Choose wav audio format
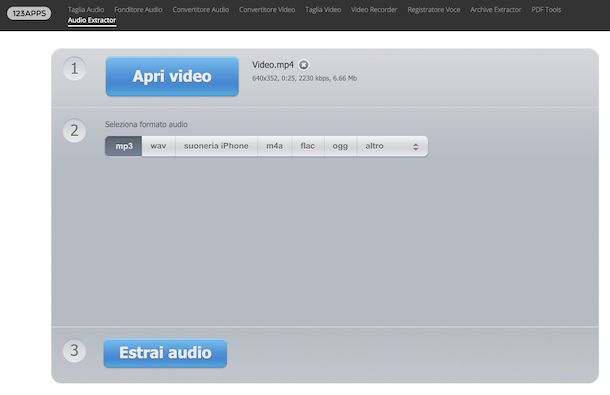This screenshot has height=395, width=610. 158,146
